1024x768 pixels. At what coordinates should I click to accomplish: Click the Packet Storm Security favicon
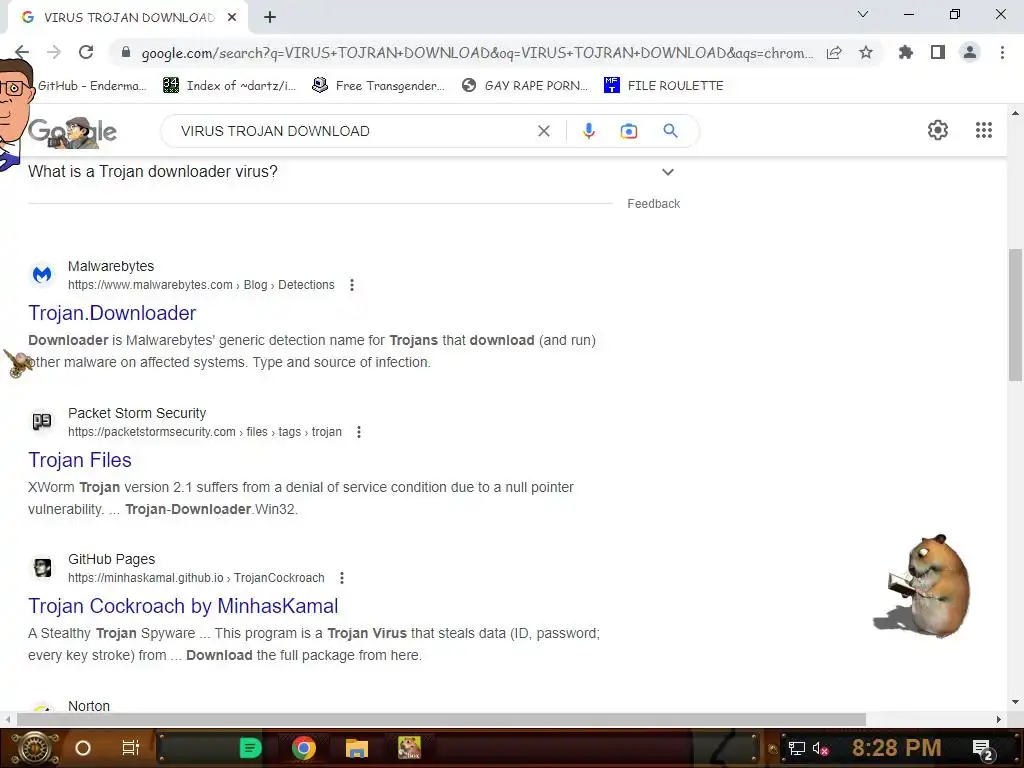[x=42, y=422]
